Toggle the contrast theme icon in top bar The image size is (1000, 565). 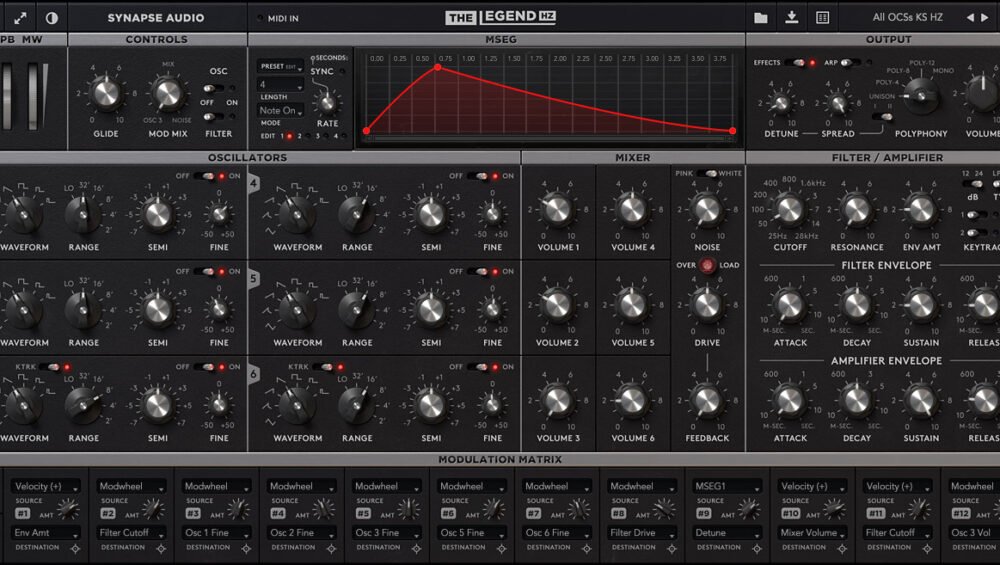pyautogui.click(x=52, y=18)
